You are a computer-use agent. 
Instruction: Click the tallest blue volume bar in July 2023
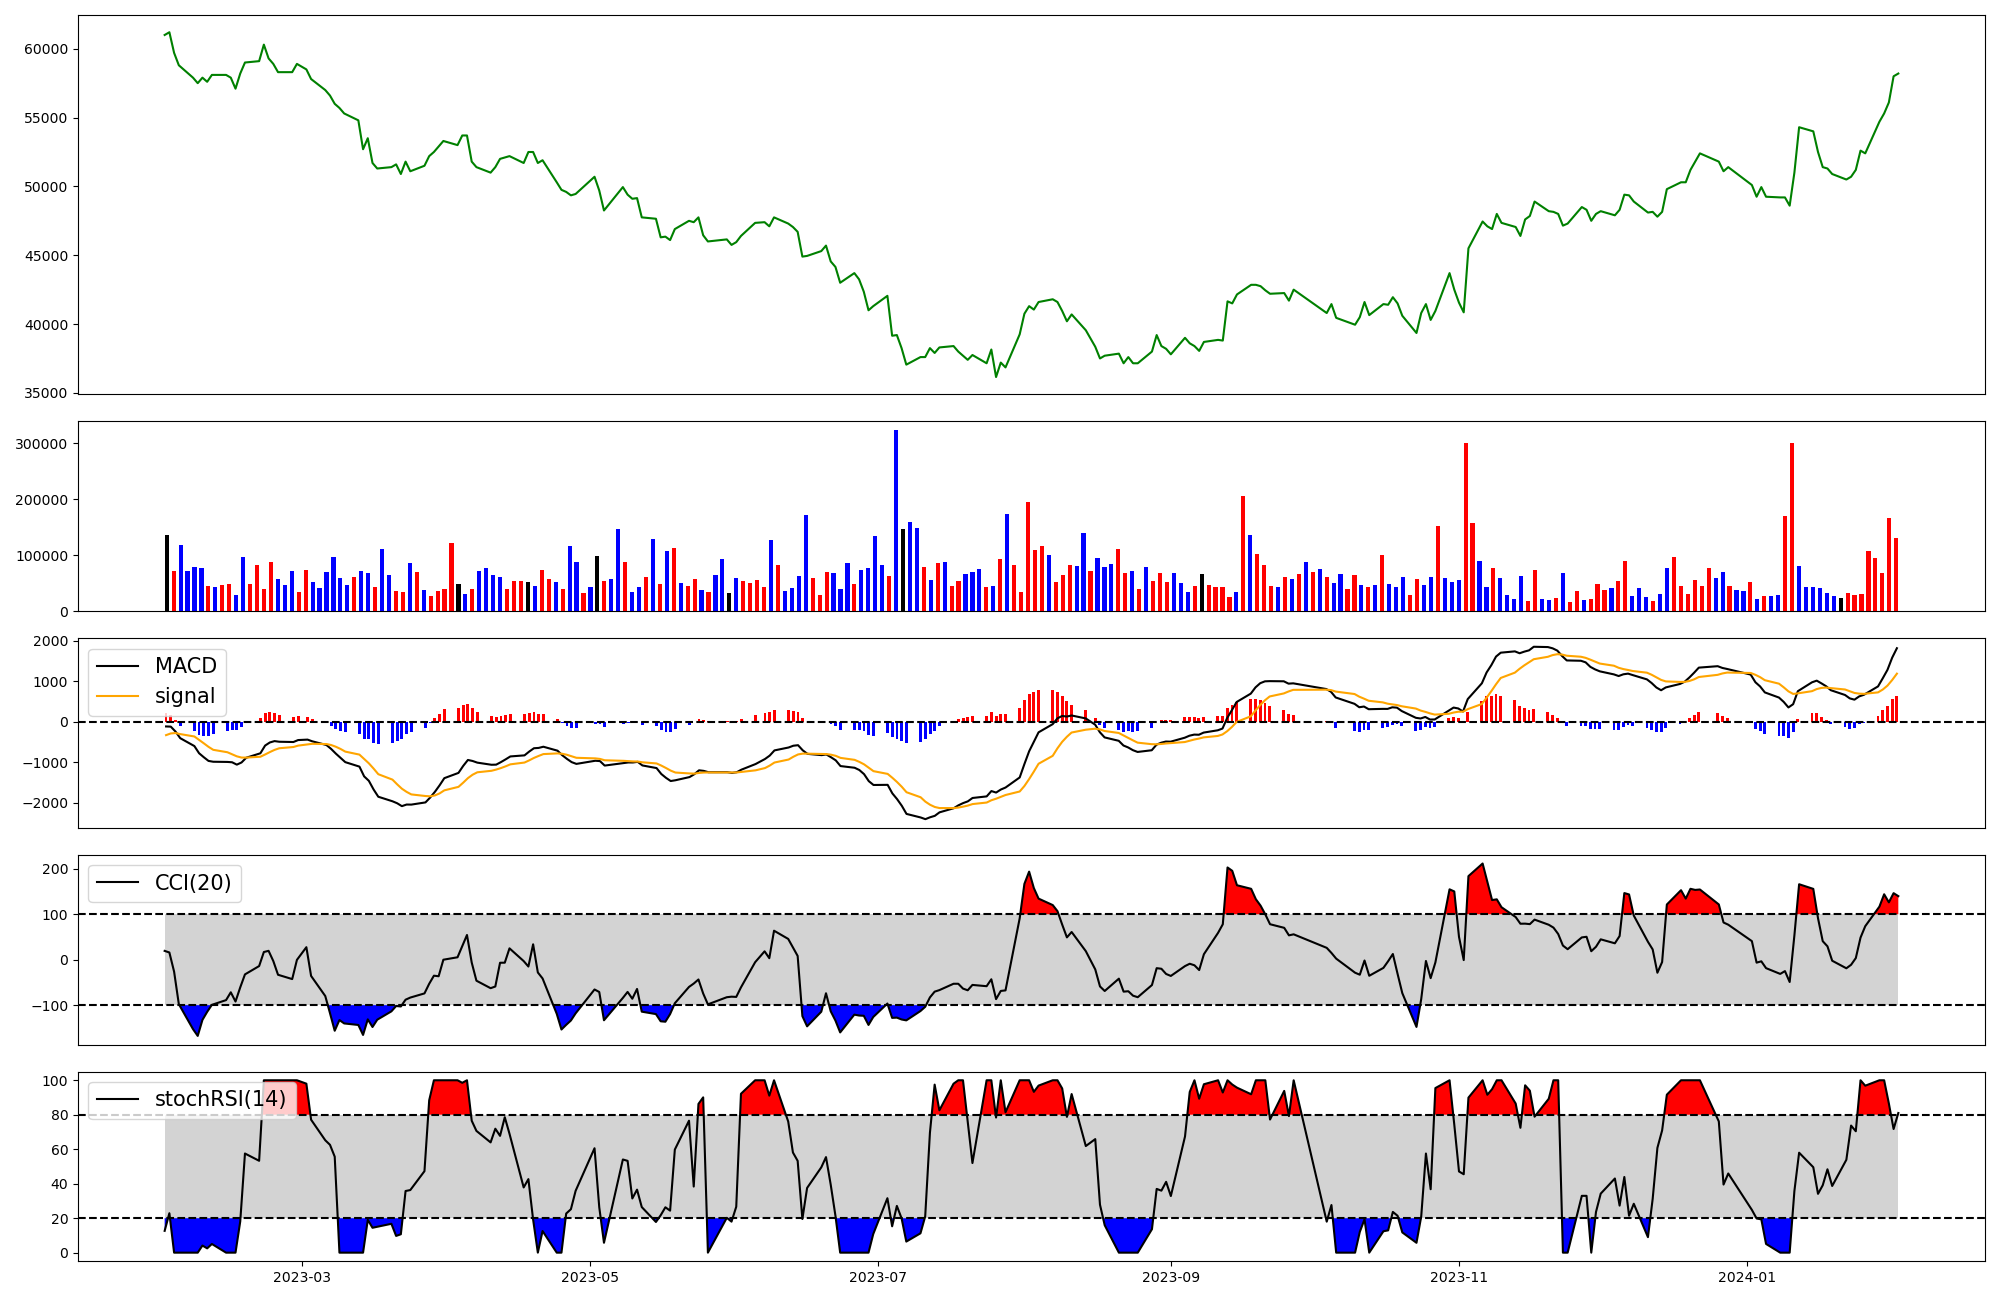[x=896, y=520]
